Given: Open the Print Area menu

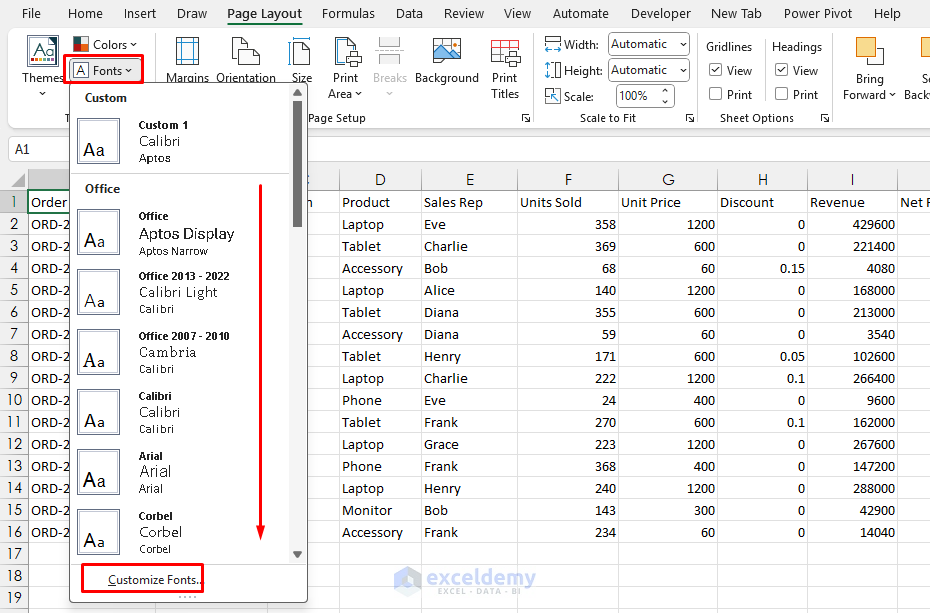Looking at the screenshot, I should point(345,68).
